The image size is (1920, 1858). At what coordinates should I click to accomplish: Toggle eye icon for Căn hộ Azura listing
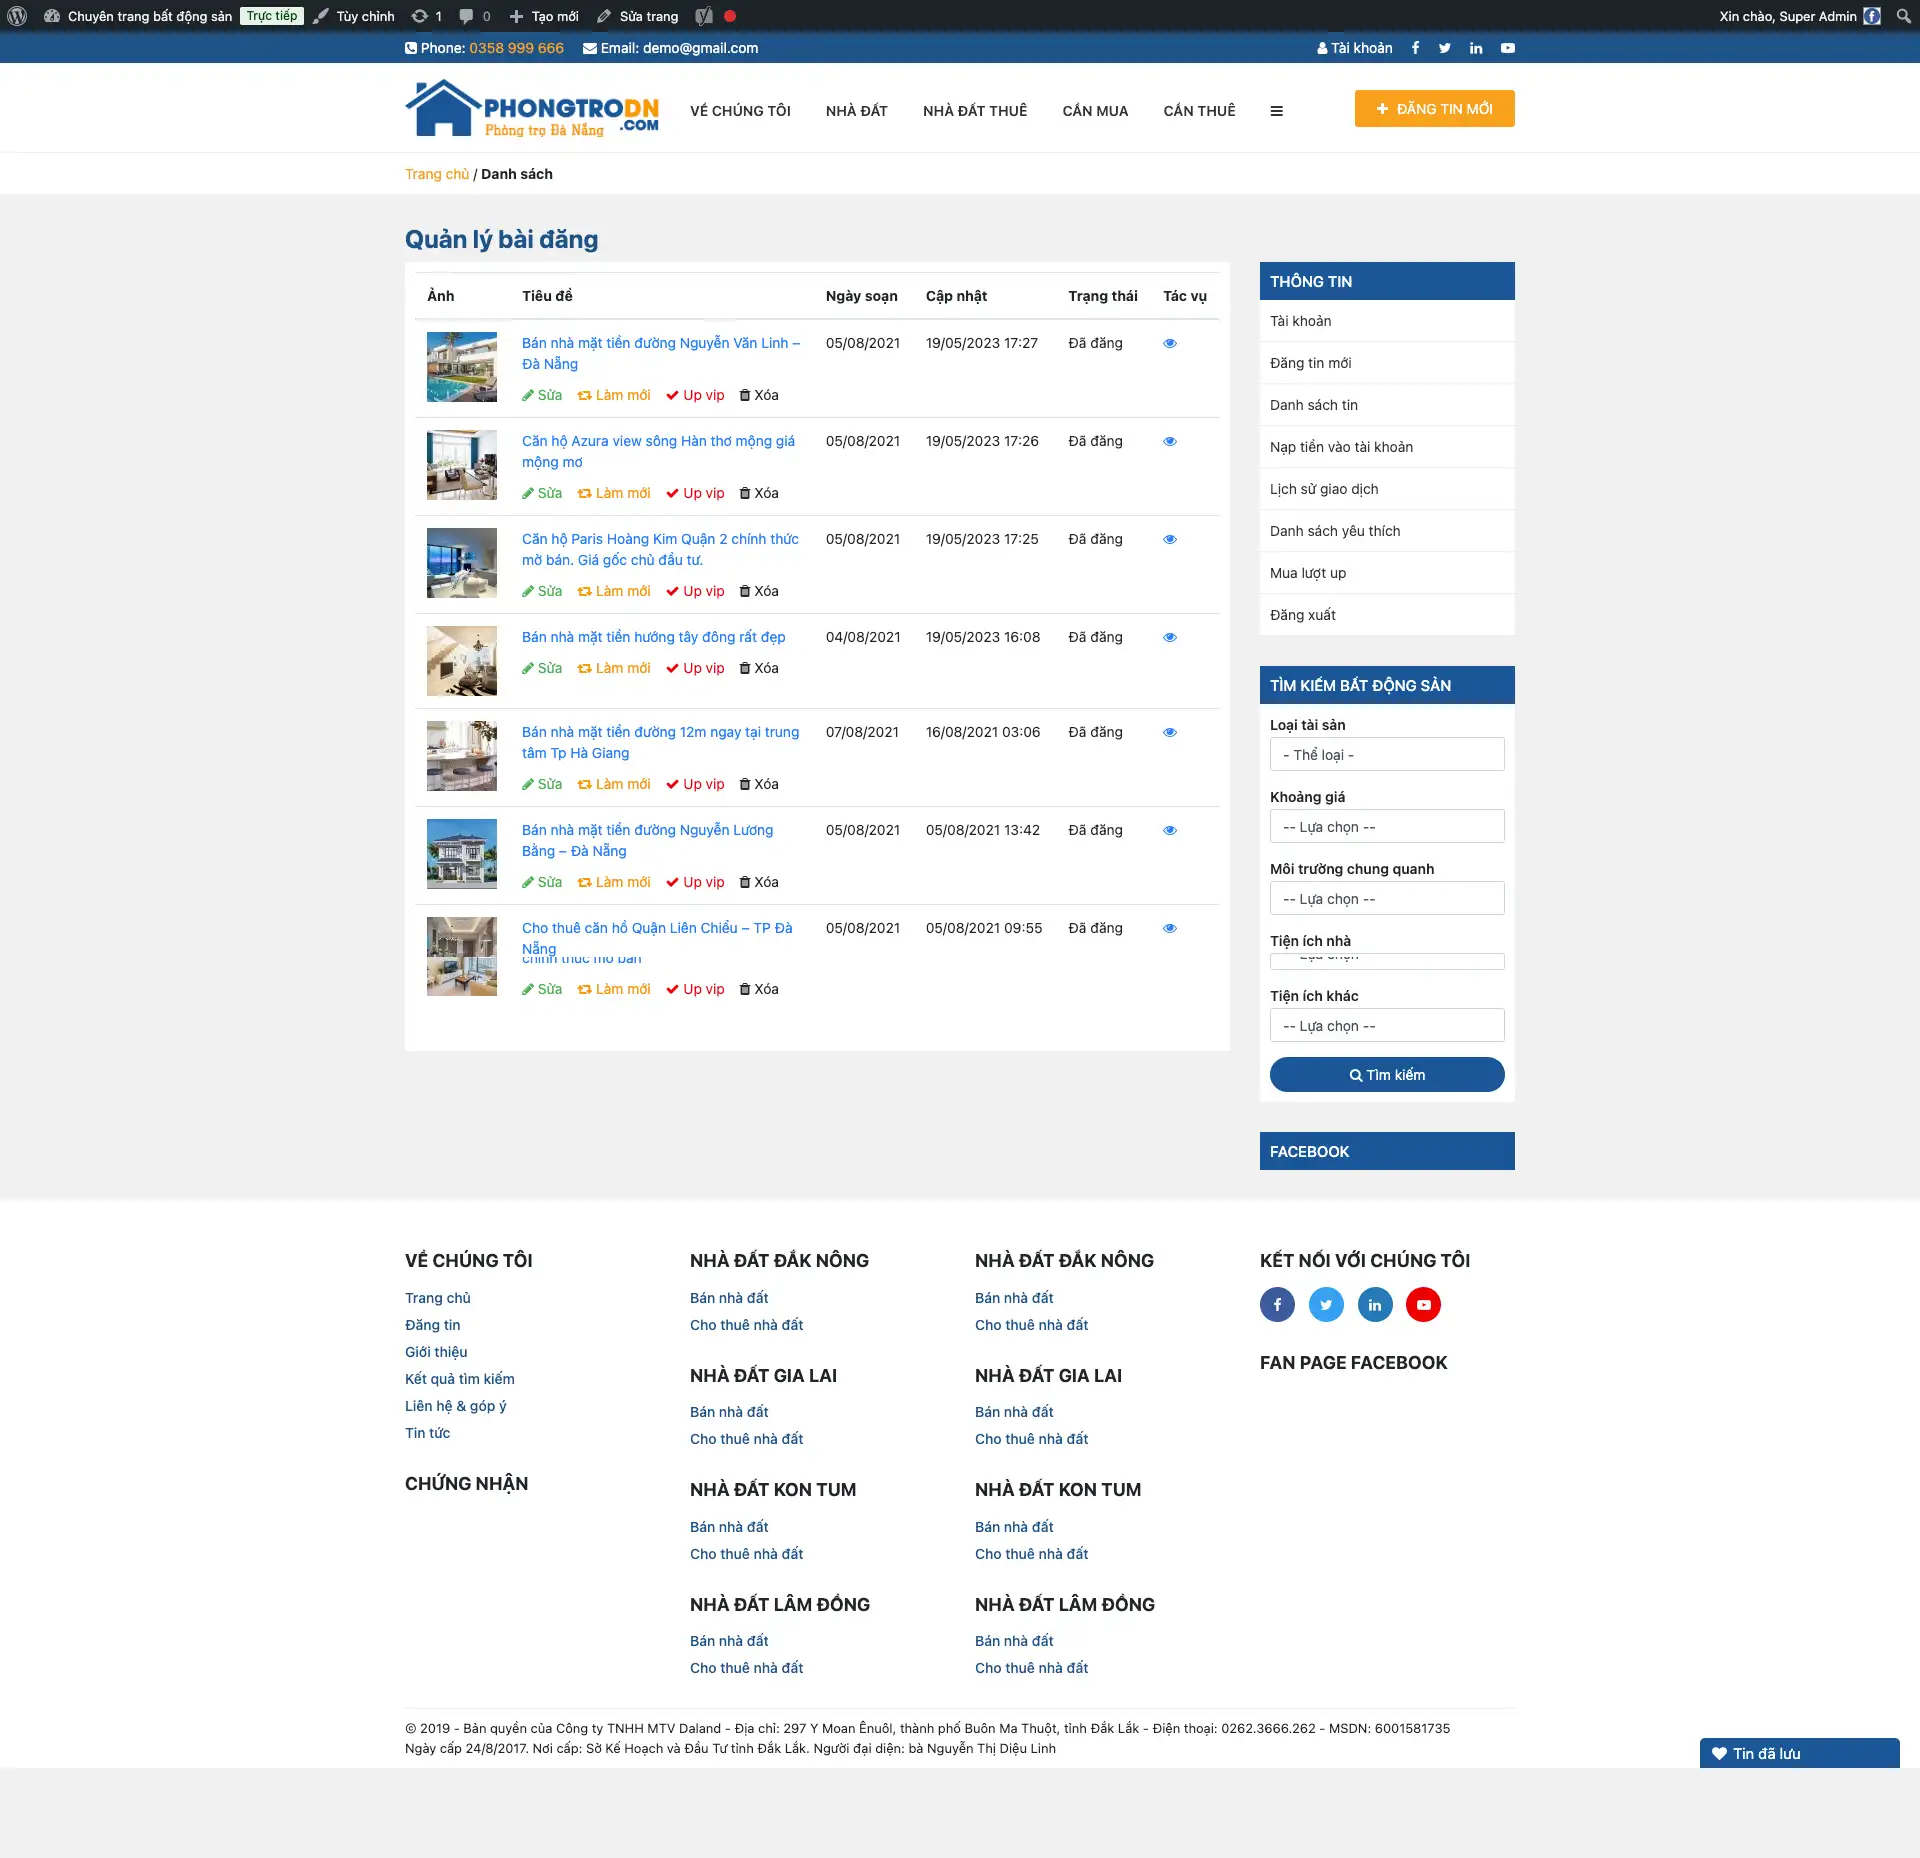coord(1170,441)
